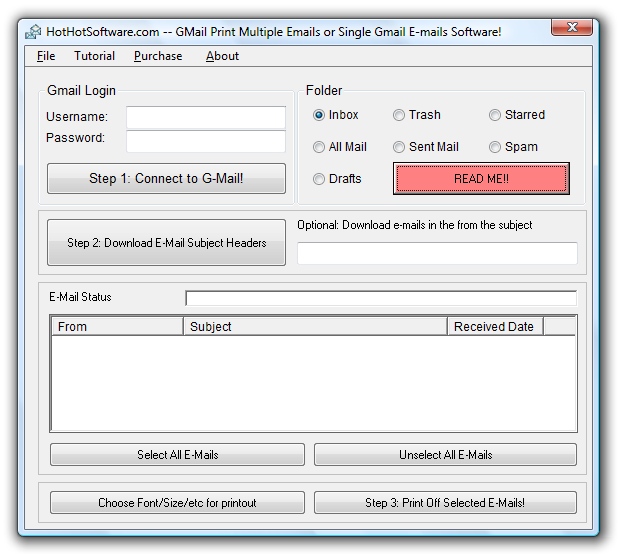Select the Inbox folder radio button
The image size is (620, 554).
click(x=319, y=115)
